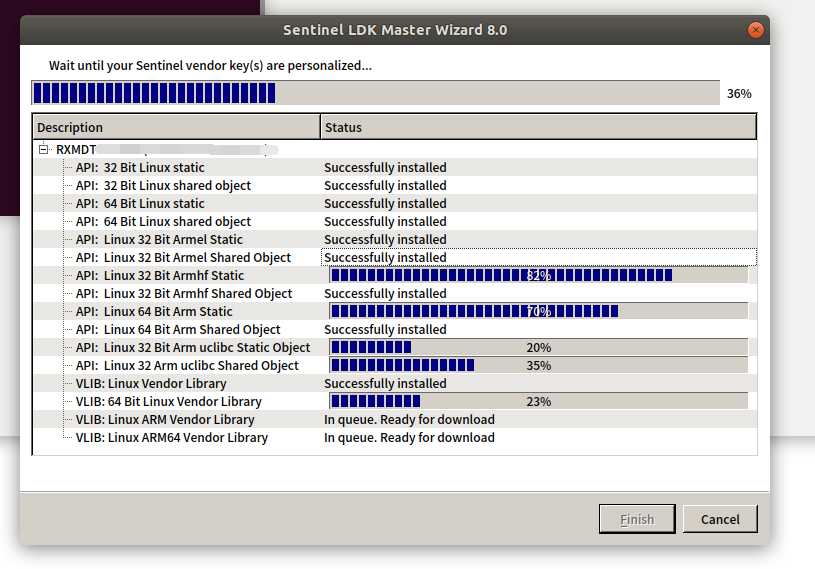Select row API: Linux 32 Bit Arm uclibc Static Object
815x569 pixels.
395,347
